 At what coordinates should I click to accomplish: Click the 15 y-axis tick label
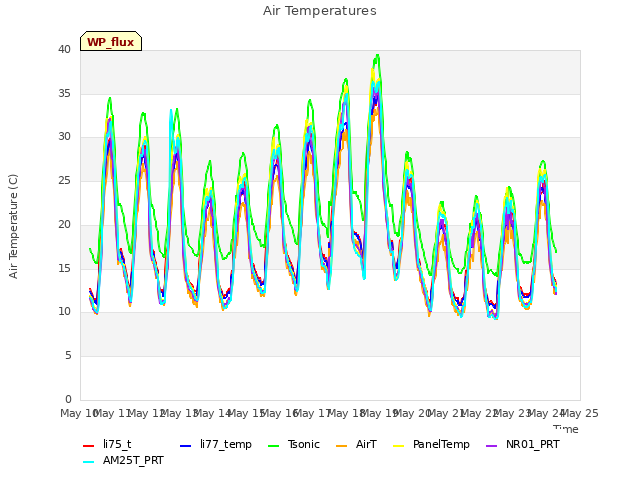pos(64,269)
